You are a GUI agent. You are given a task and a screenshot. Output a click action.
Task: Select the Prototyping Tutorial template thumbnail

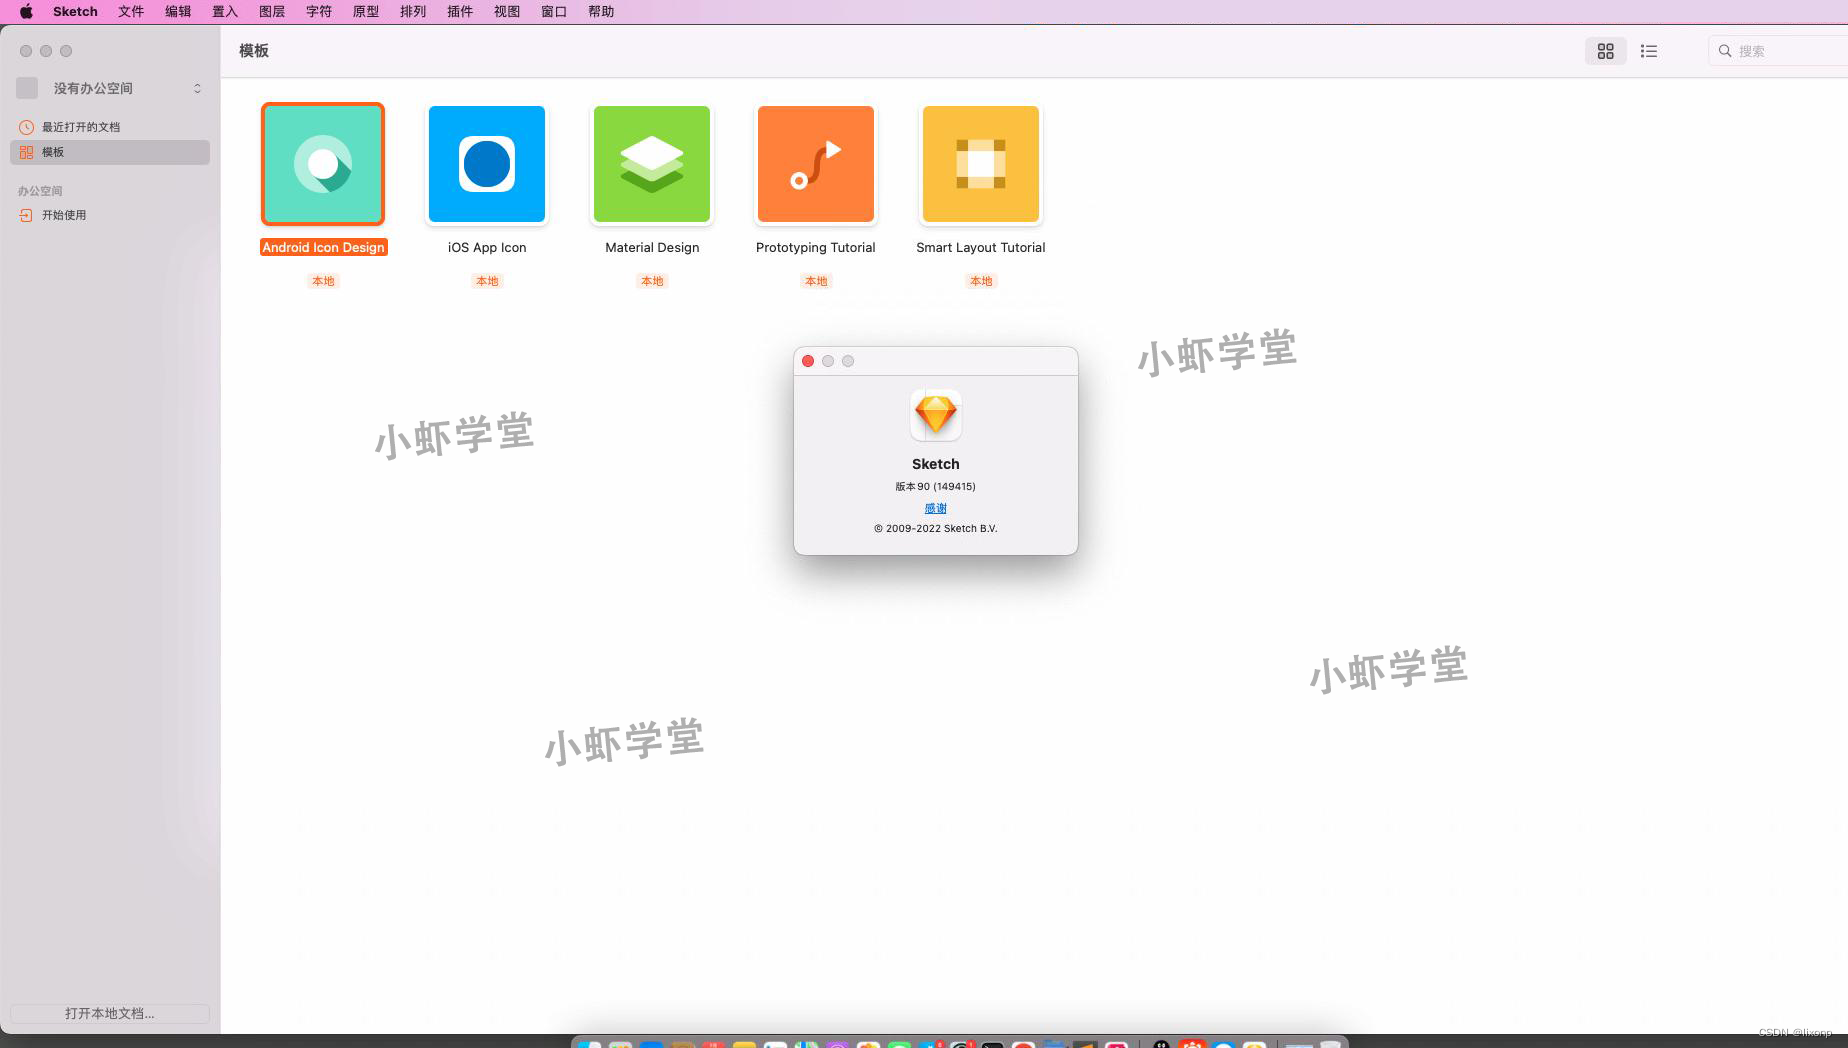(x=816, y=164)
